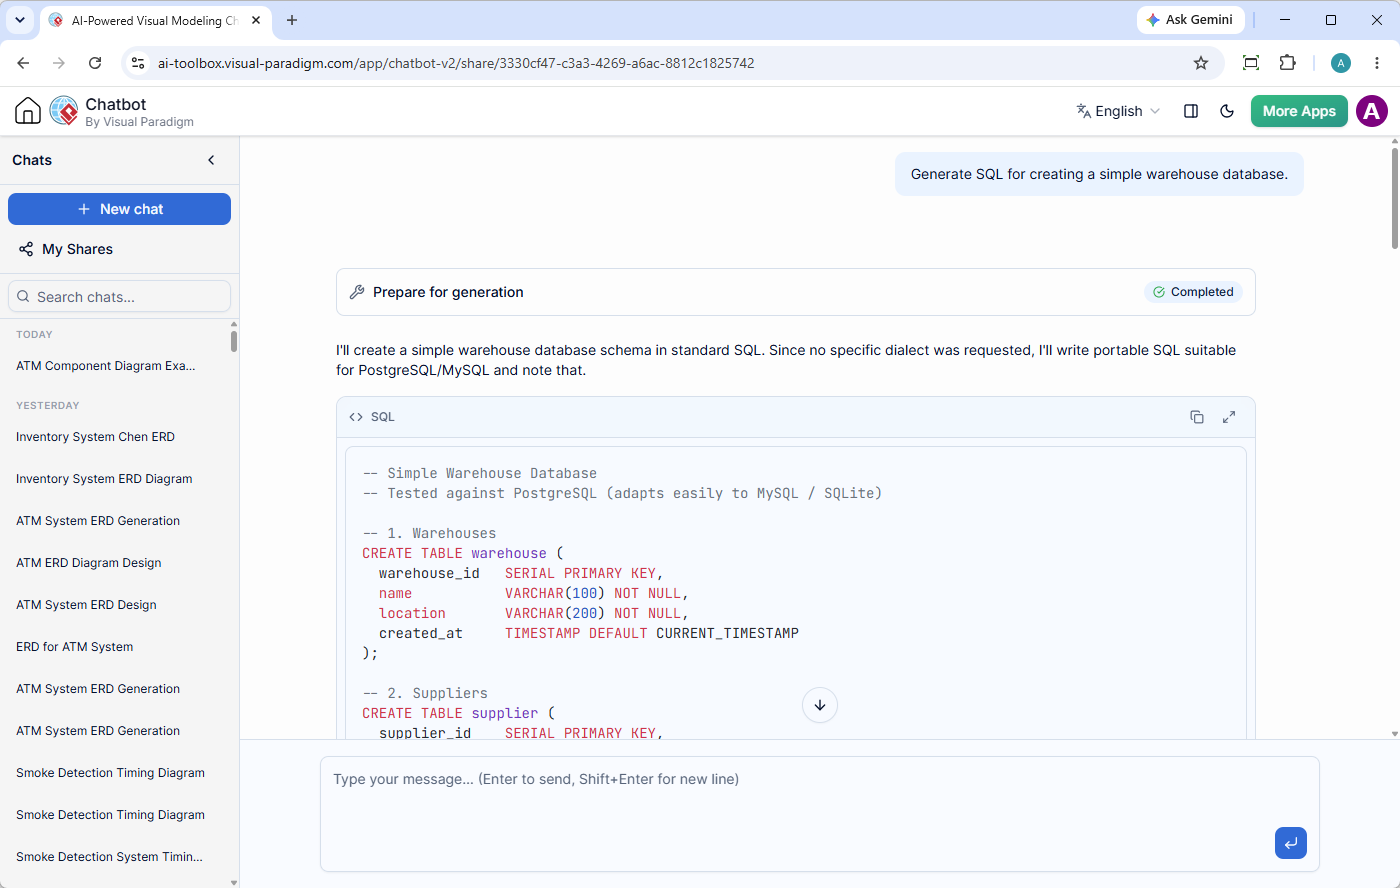Click the message send button
The width and height of the screenshot is (1400, 888).
tap(1291, 843)
